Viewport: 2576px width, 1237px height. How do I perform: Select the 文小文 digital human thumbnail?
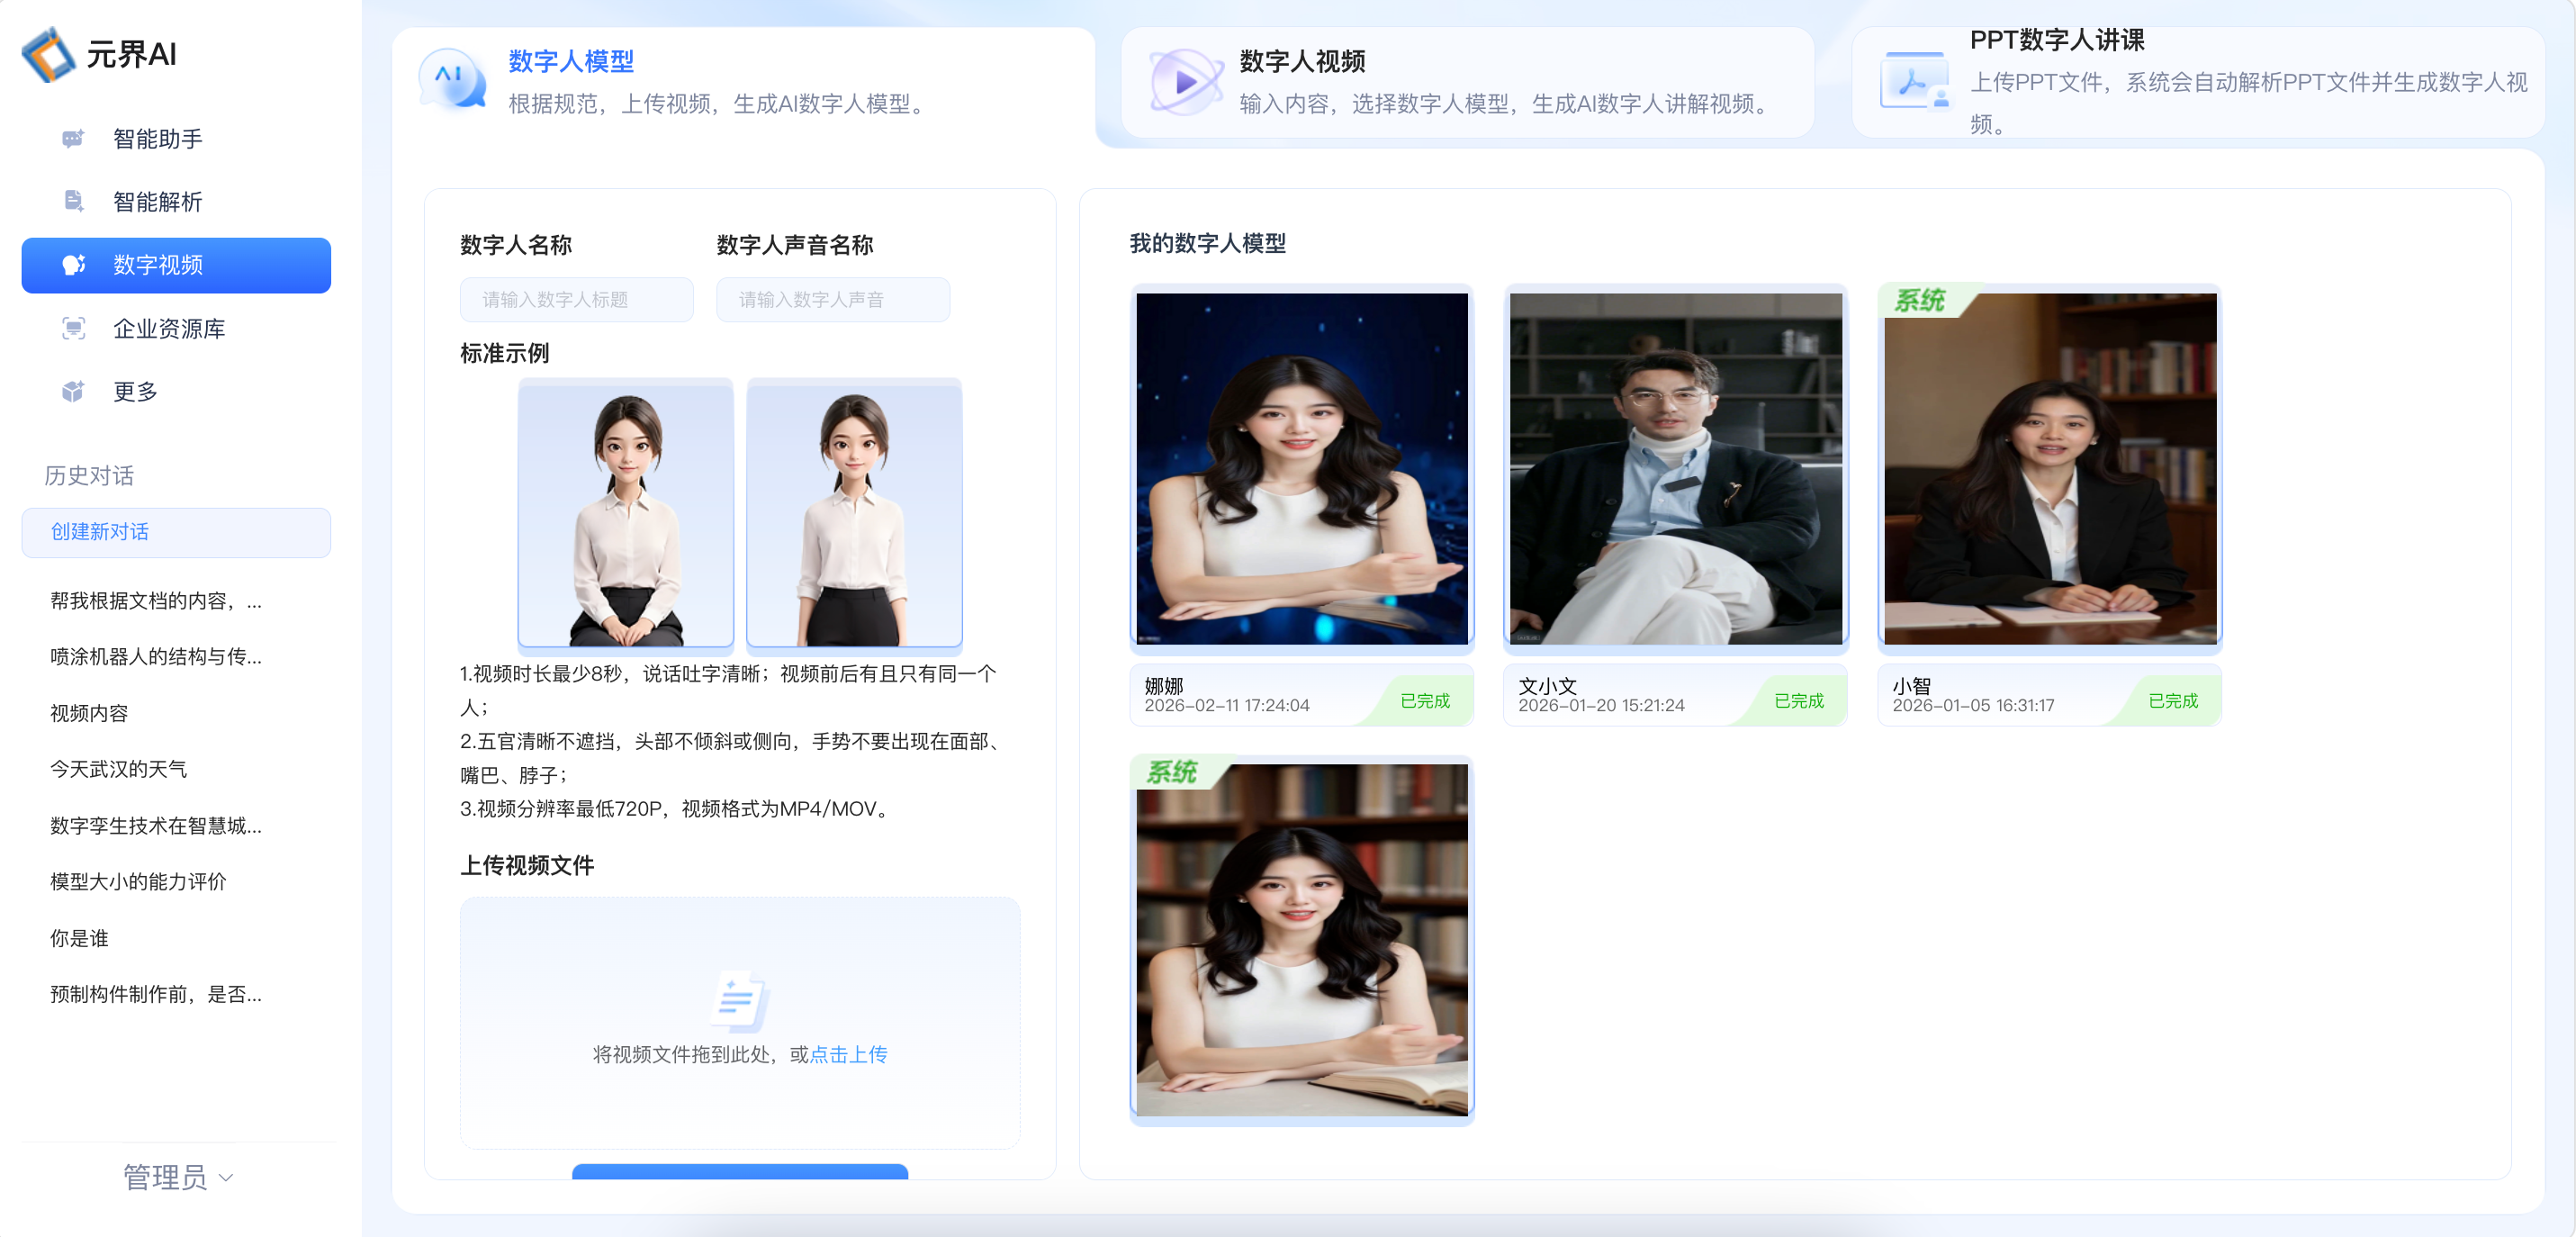pos(1675,468)
